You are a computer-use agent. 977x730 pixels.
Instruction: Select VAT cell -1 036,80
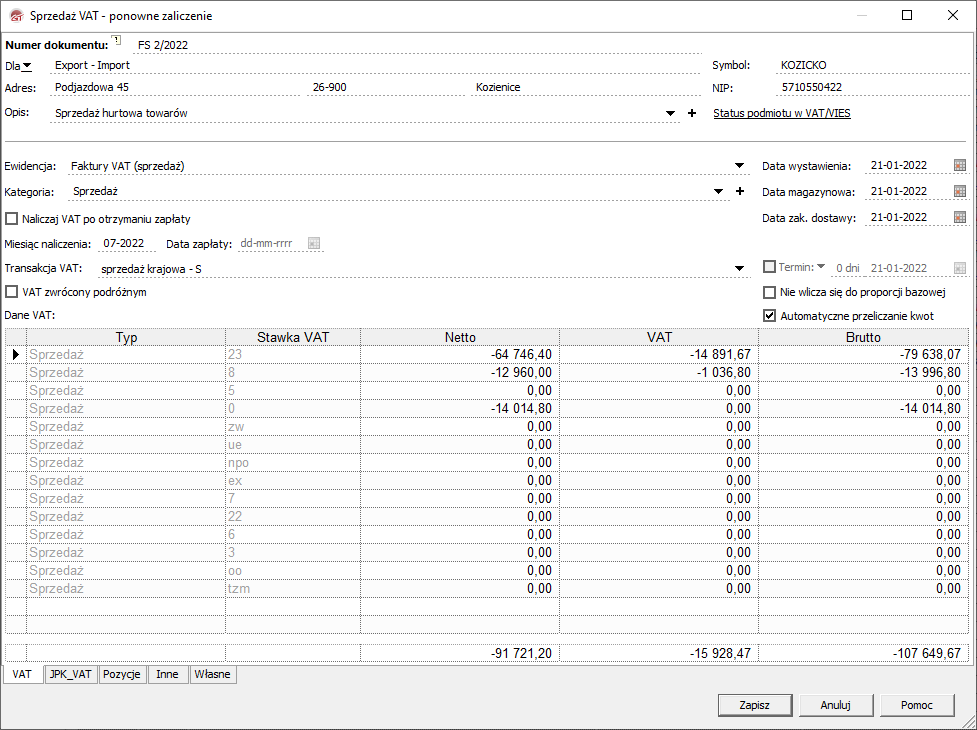click(659, 372)
